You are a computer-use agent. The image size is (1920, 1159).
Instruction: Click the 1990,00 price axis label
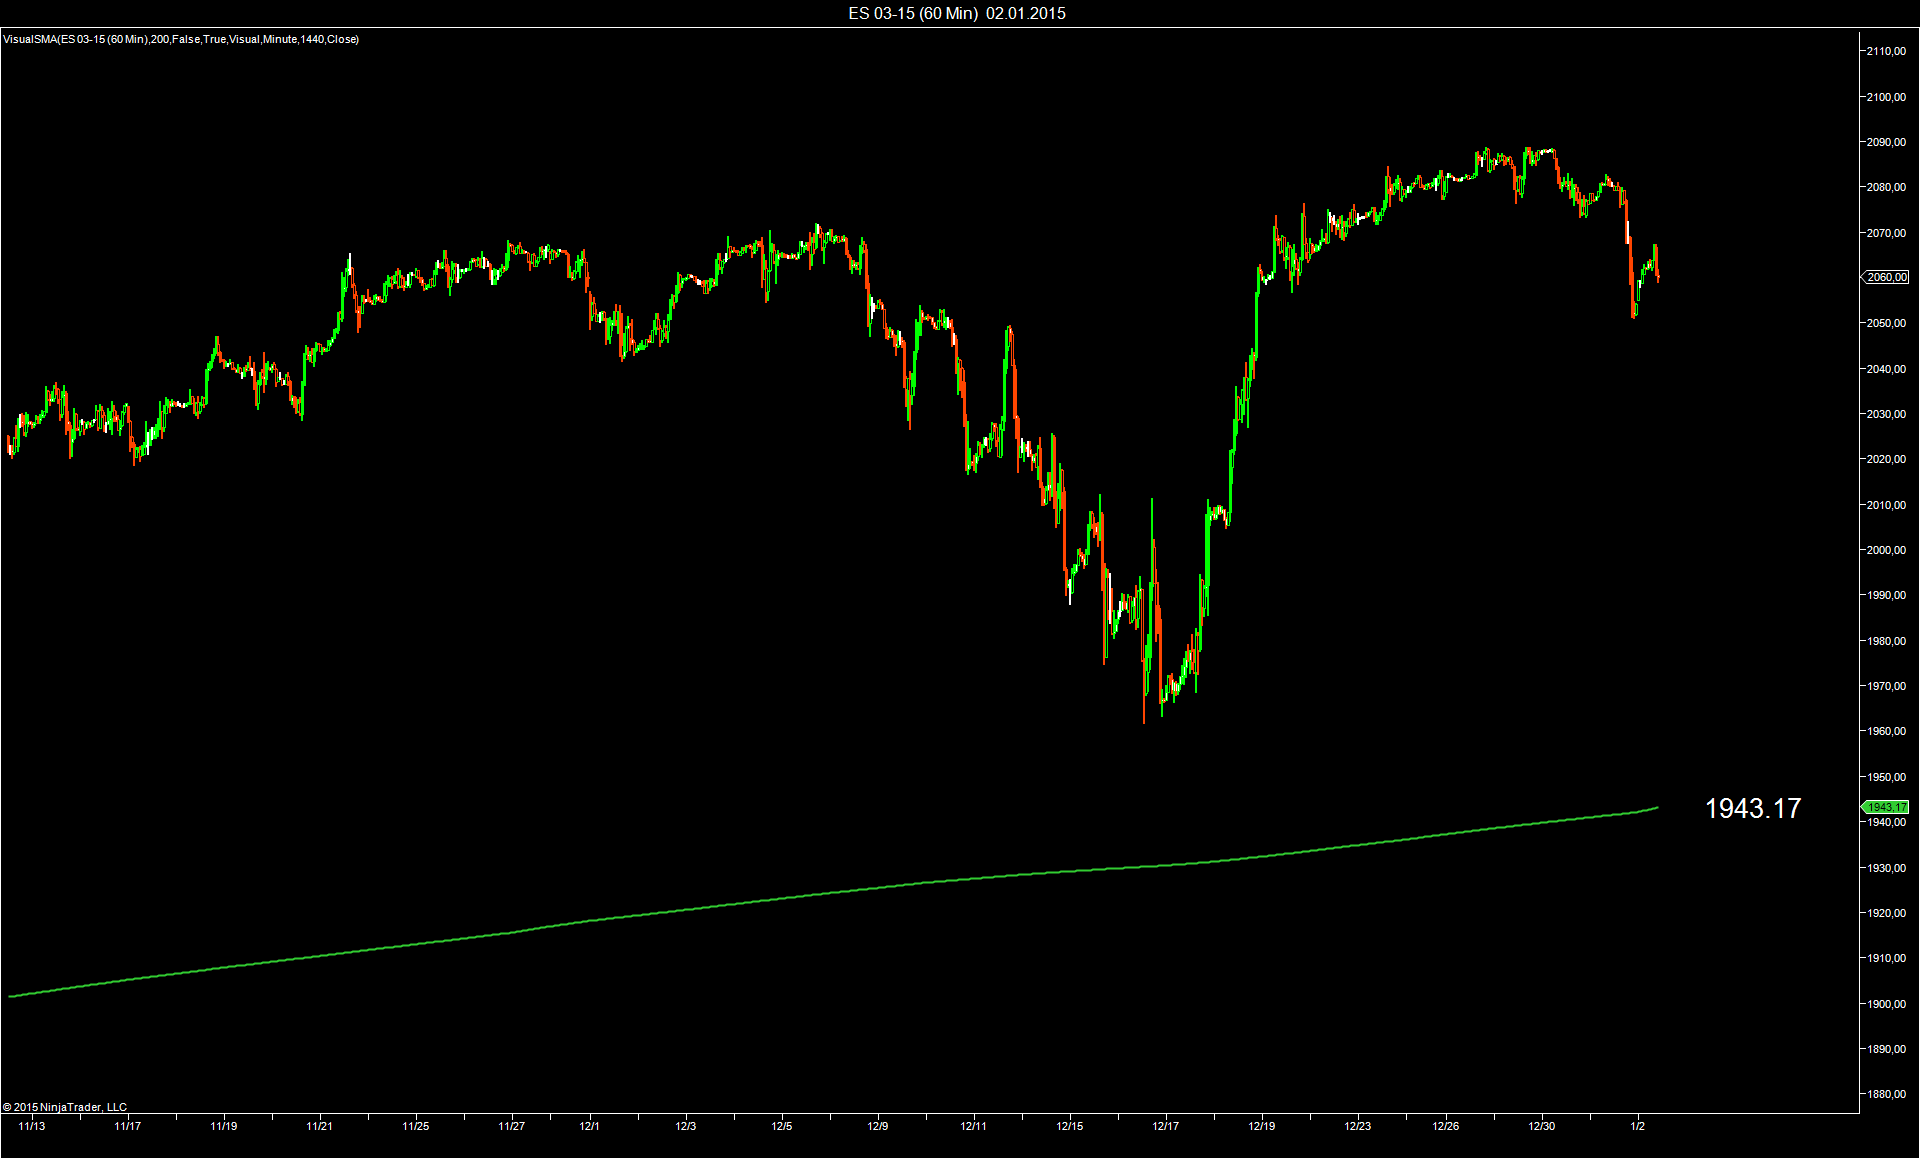click(1886, 595)
